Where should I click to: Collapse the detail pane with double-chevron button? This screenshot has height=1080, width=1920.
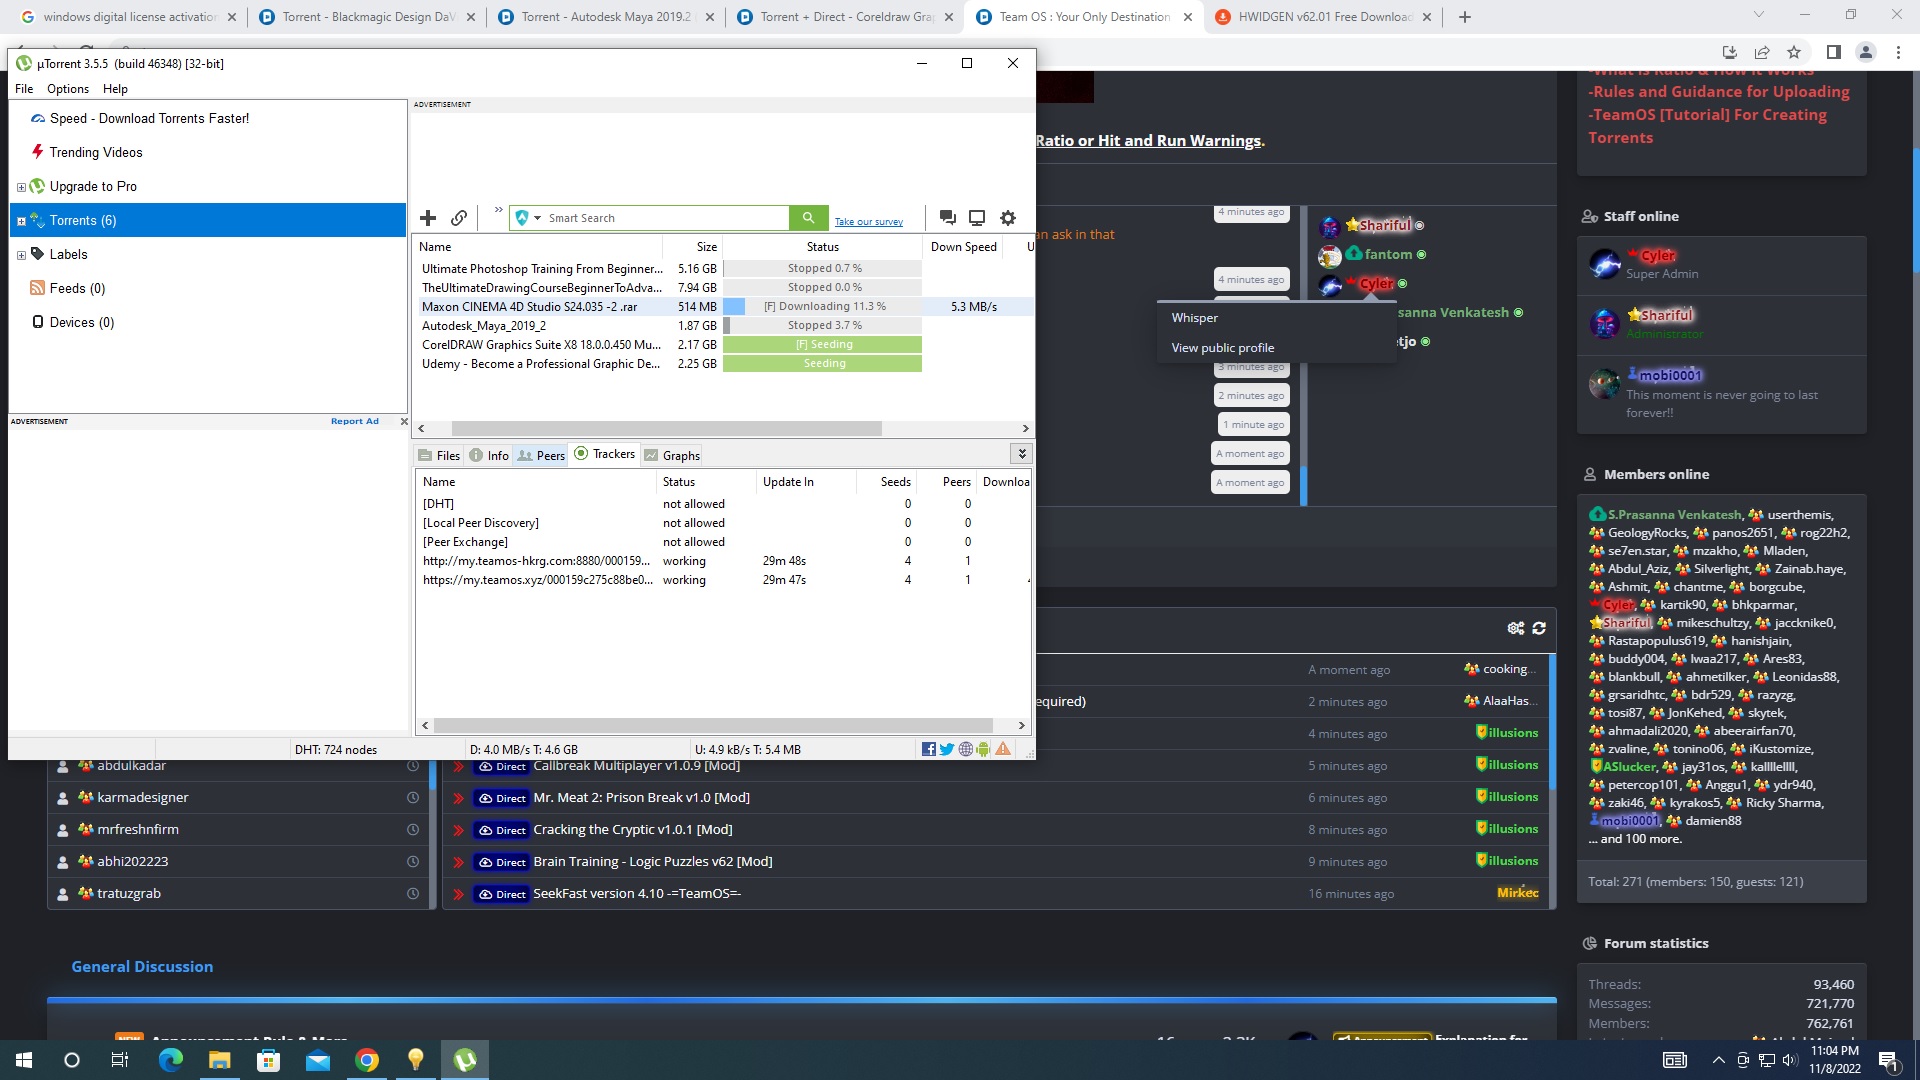click(x=1021, y=454)
